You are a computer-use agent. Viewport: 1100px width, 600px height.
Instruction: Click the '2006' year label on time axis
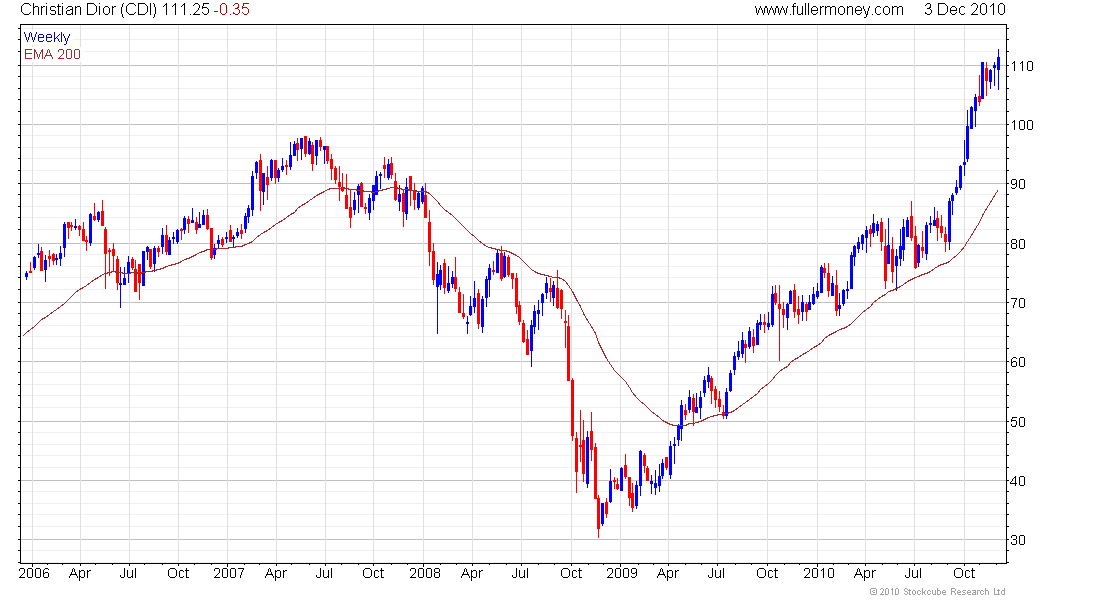(34, 573)
